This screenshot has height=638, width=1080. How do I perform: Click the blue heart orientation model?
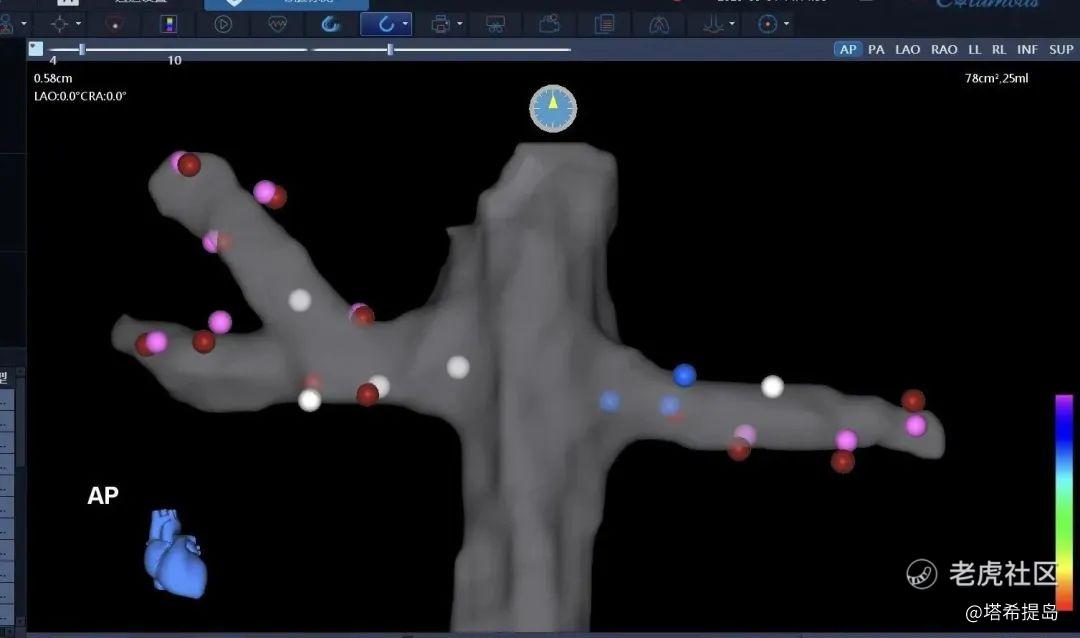pos(175,553)
